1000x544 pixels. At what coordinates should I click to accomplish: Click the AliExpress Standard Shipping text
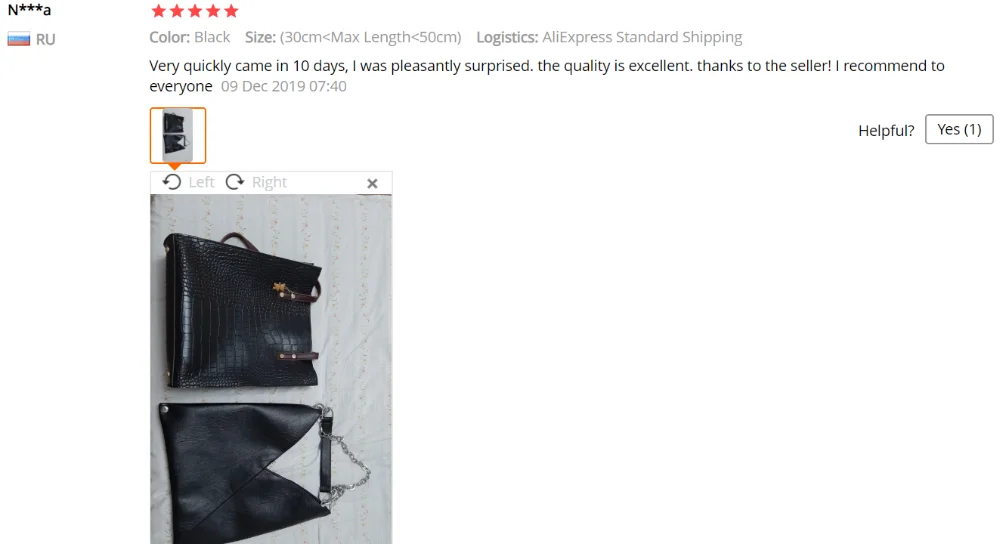(x=642, y=37)
